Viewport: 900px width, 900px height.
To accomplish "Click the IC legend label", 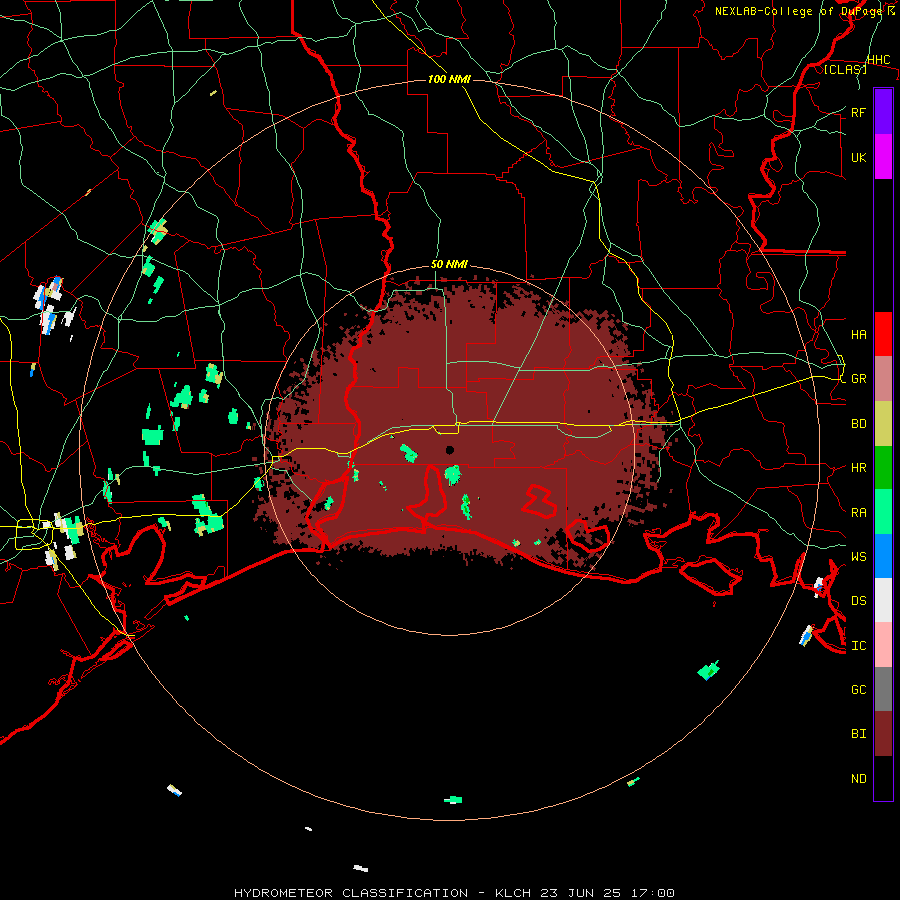I will (858, 646).
